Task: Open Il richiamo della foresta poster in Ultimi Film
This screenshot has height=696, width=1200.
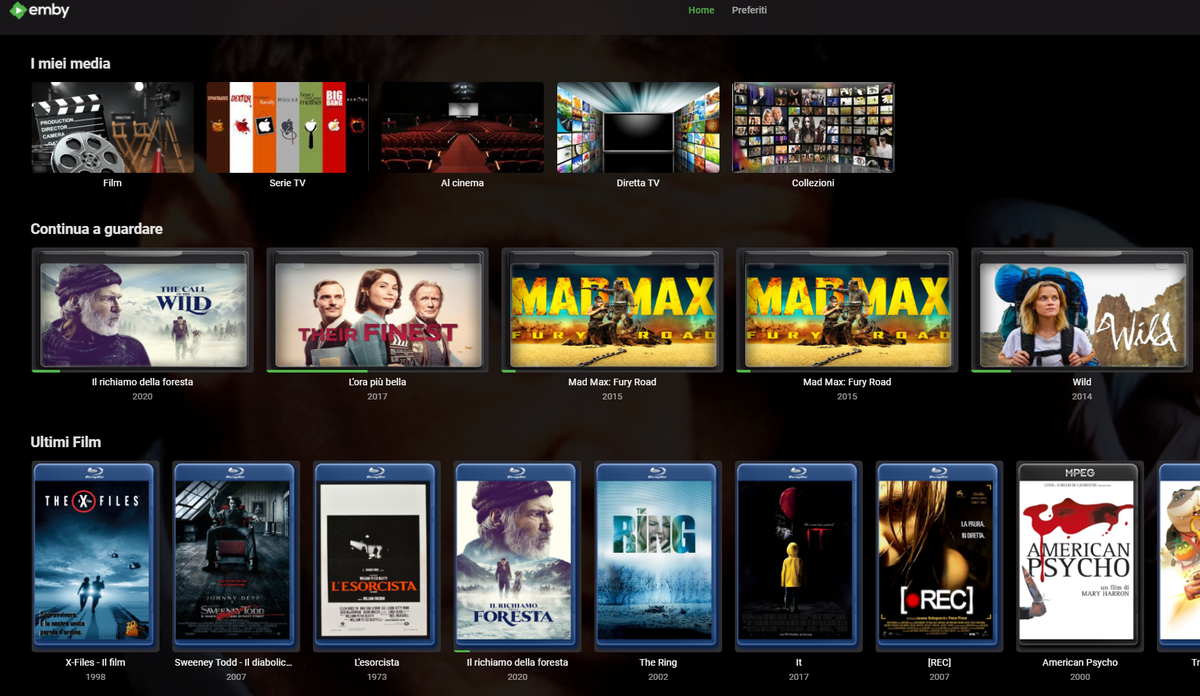Action: tap(517, 556)
